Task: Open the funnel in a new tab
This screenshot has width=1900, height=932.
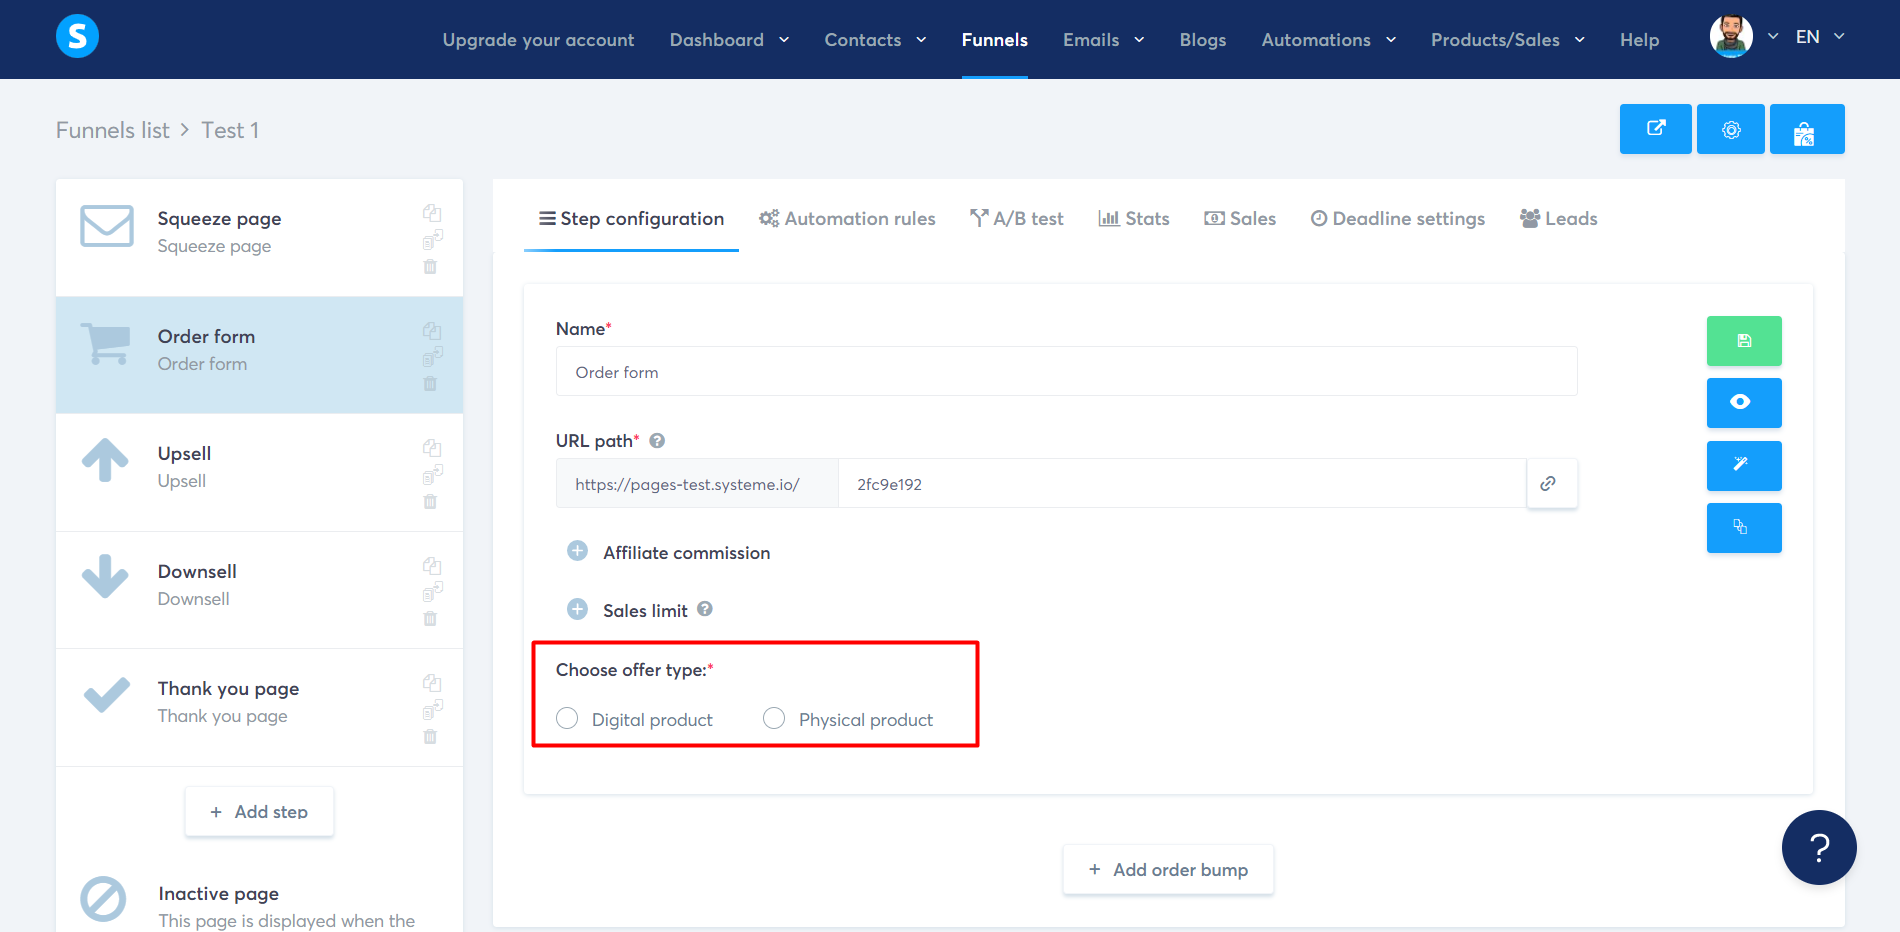Action: pos(1655,129)
